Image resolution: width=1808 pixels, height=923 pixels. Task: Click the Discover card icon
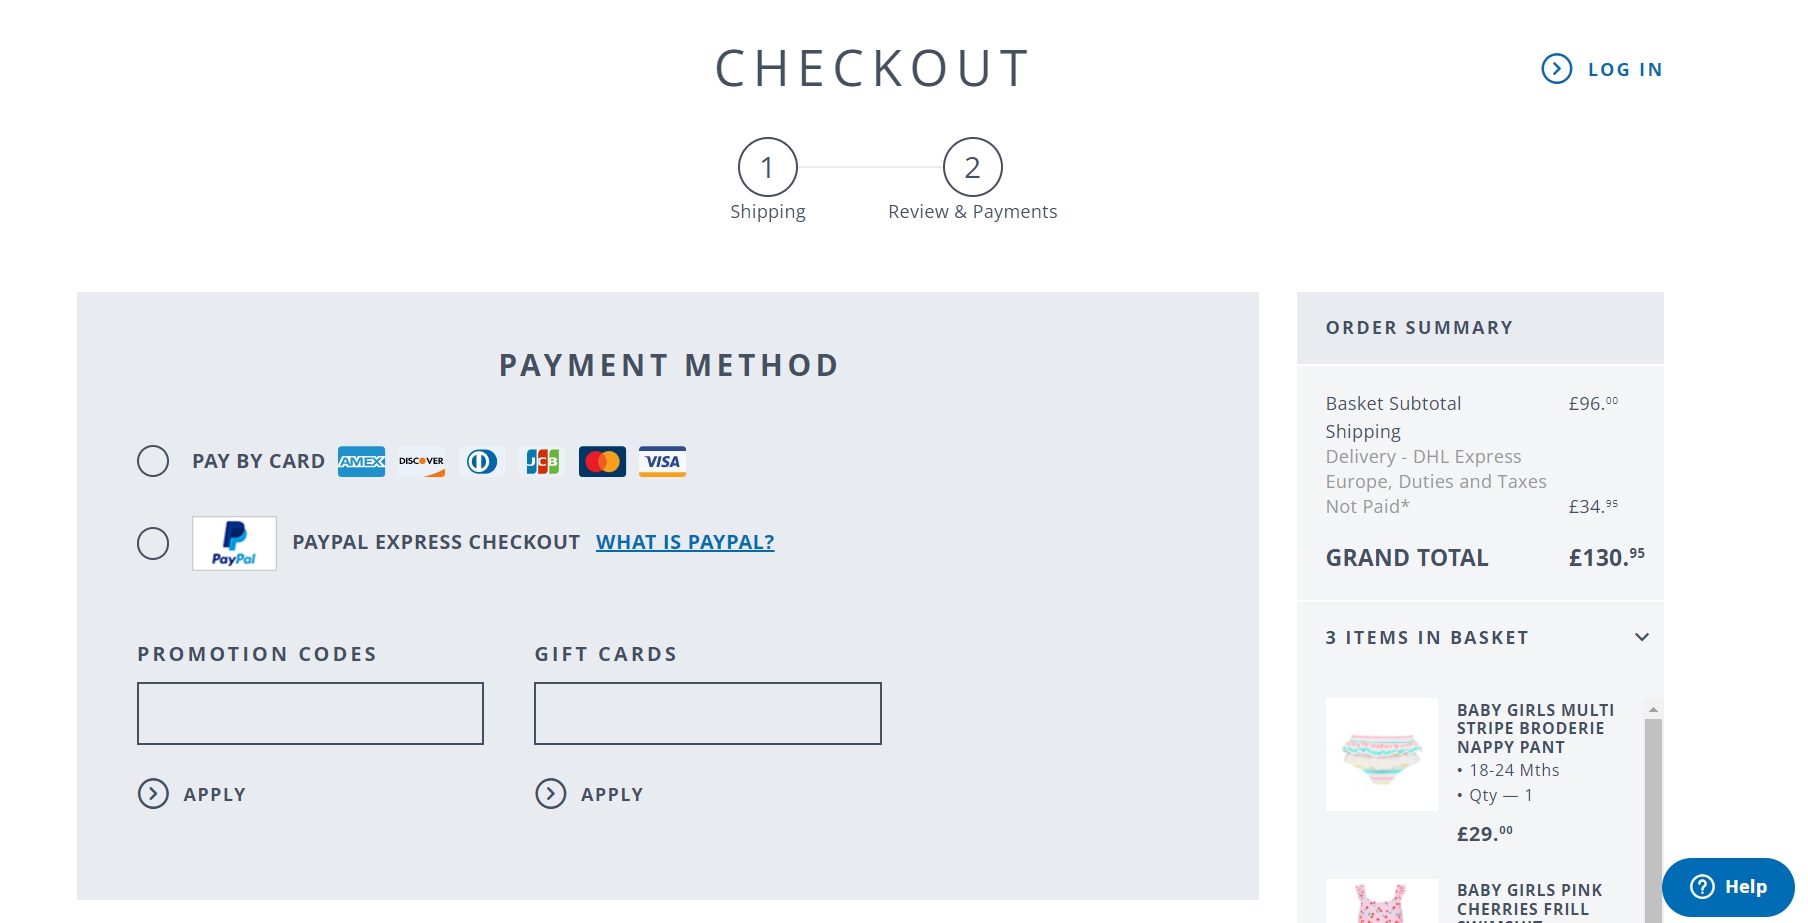coord(421,461)
